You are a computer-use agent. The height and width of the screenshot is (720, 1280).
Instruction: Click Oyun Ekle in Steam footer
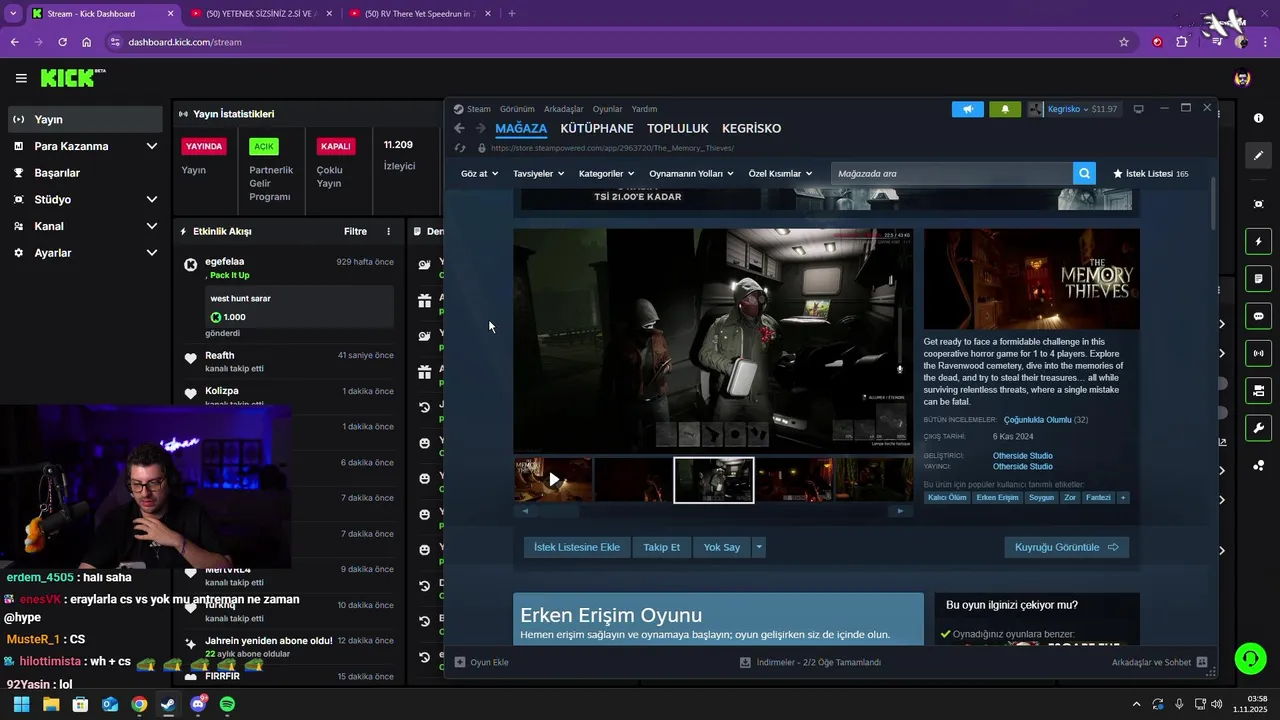(482, 662)
